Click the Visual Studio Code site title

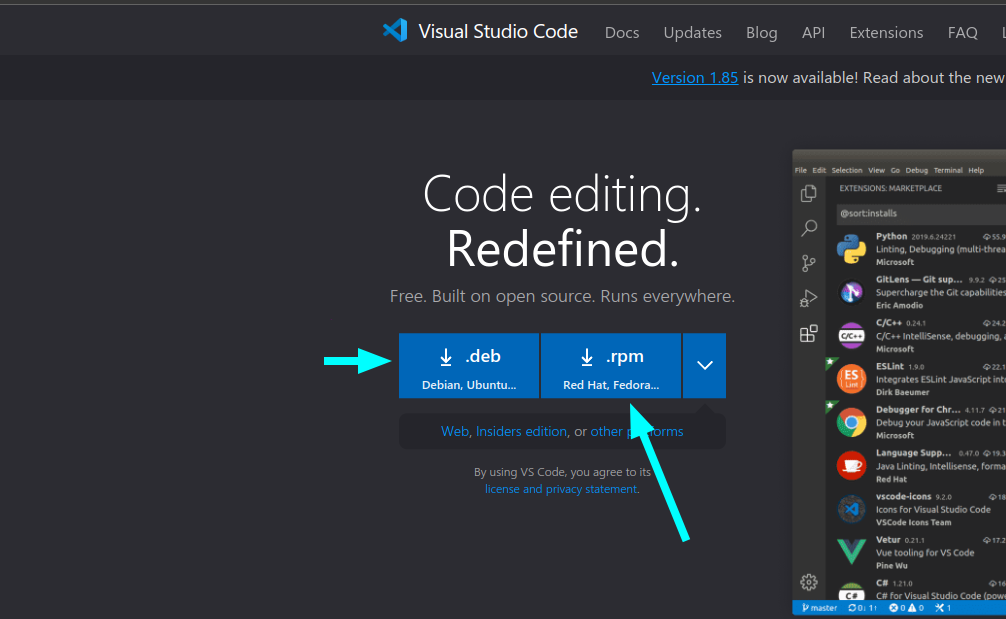click(498, 31)
